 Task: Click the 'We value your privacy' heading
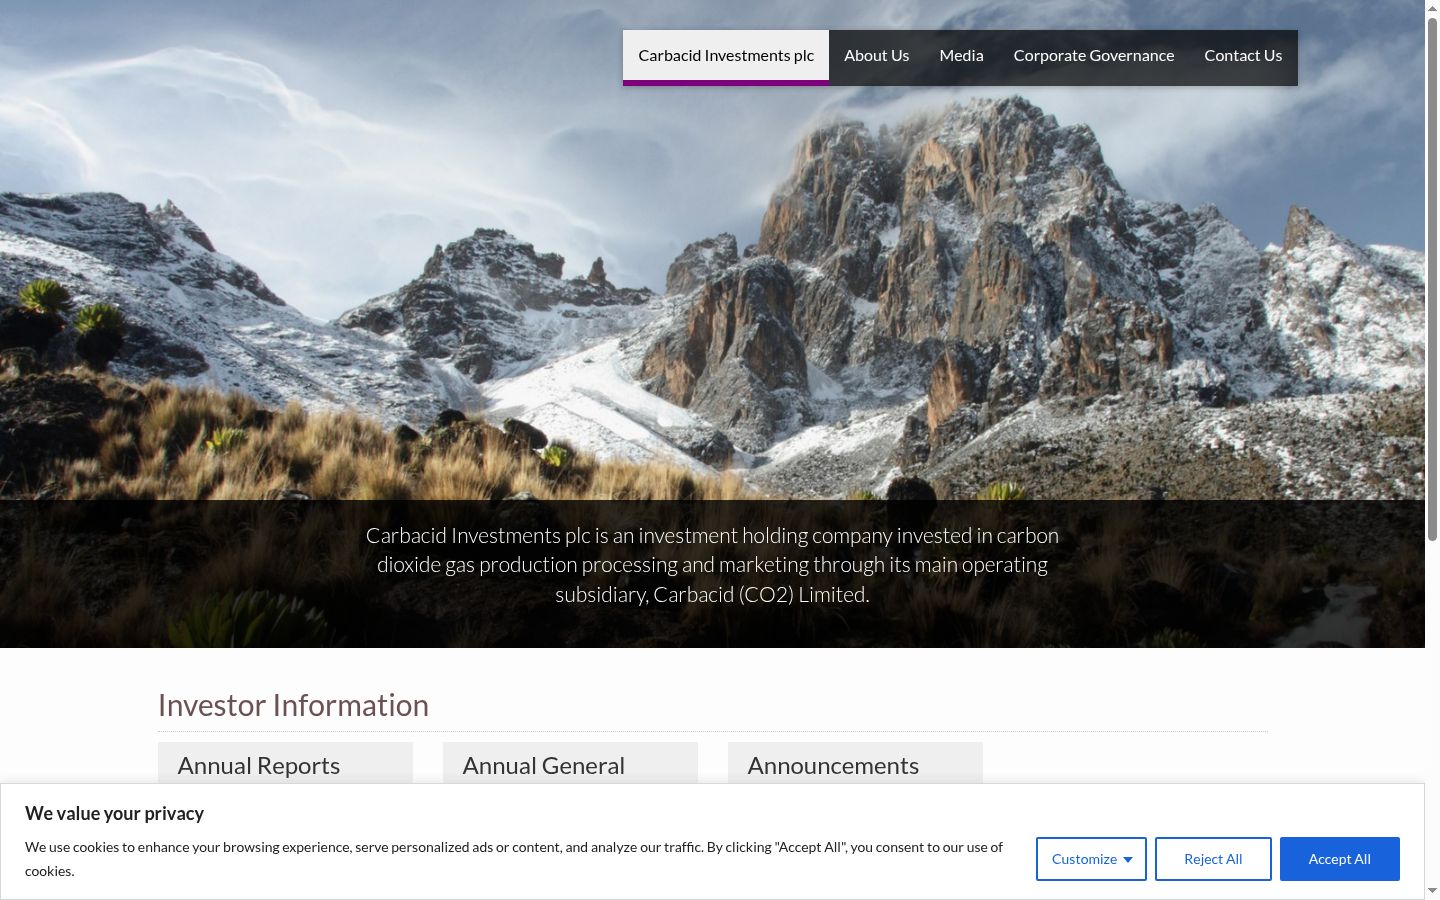[x=114, y=814]
